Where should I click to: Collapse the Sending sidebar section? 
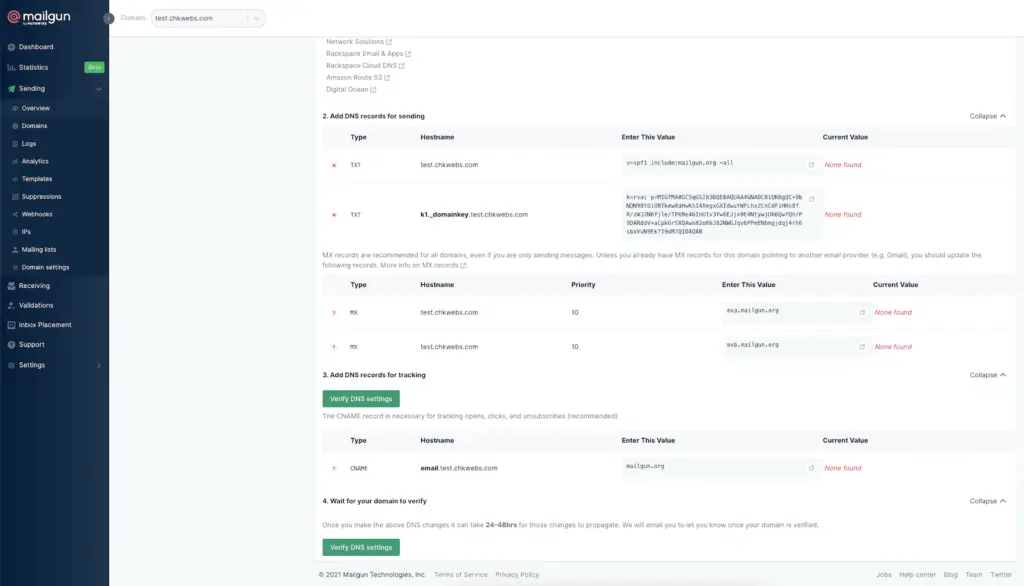[98, 88]
